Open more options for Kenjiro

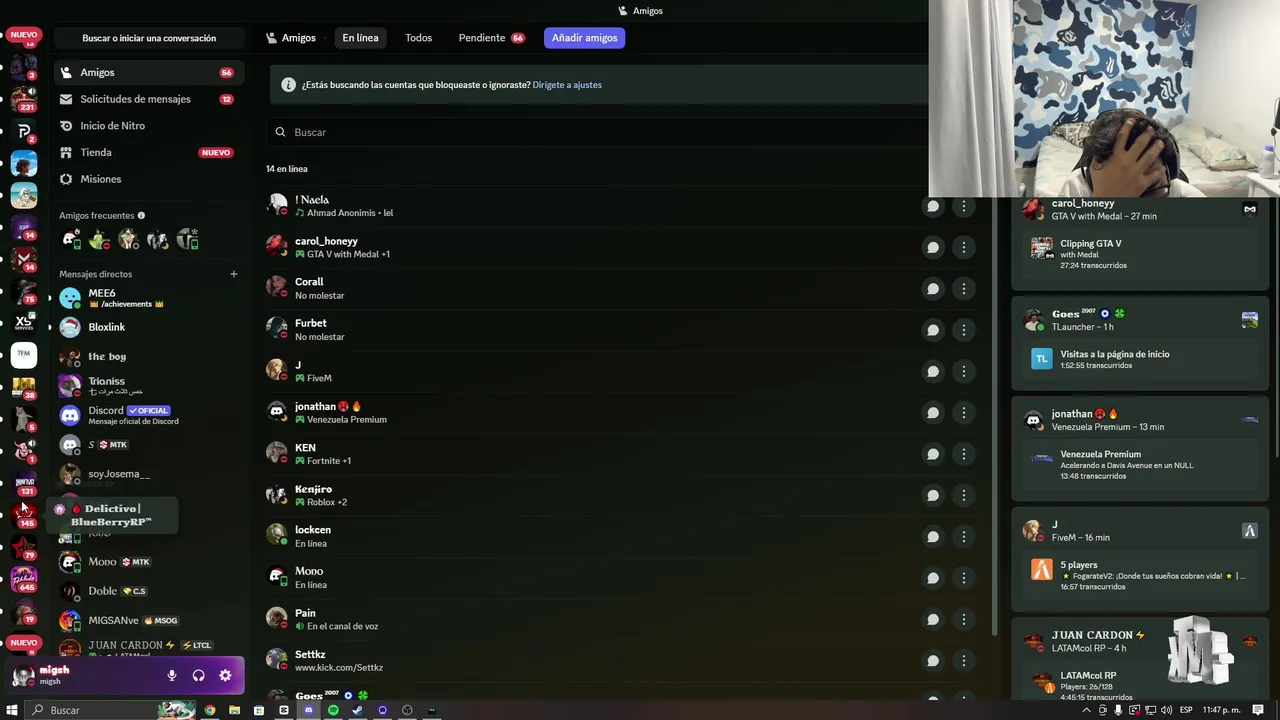[964, 495]
